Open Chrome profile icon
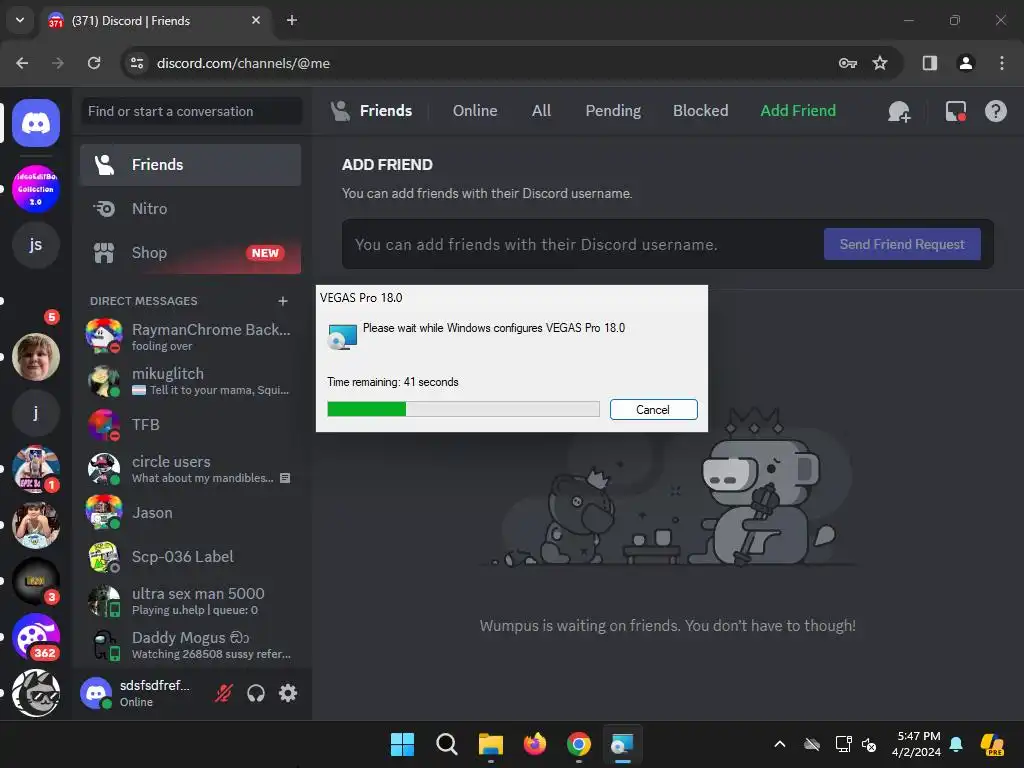 (965, 63)
